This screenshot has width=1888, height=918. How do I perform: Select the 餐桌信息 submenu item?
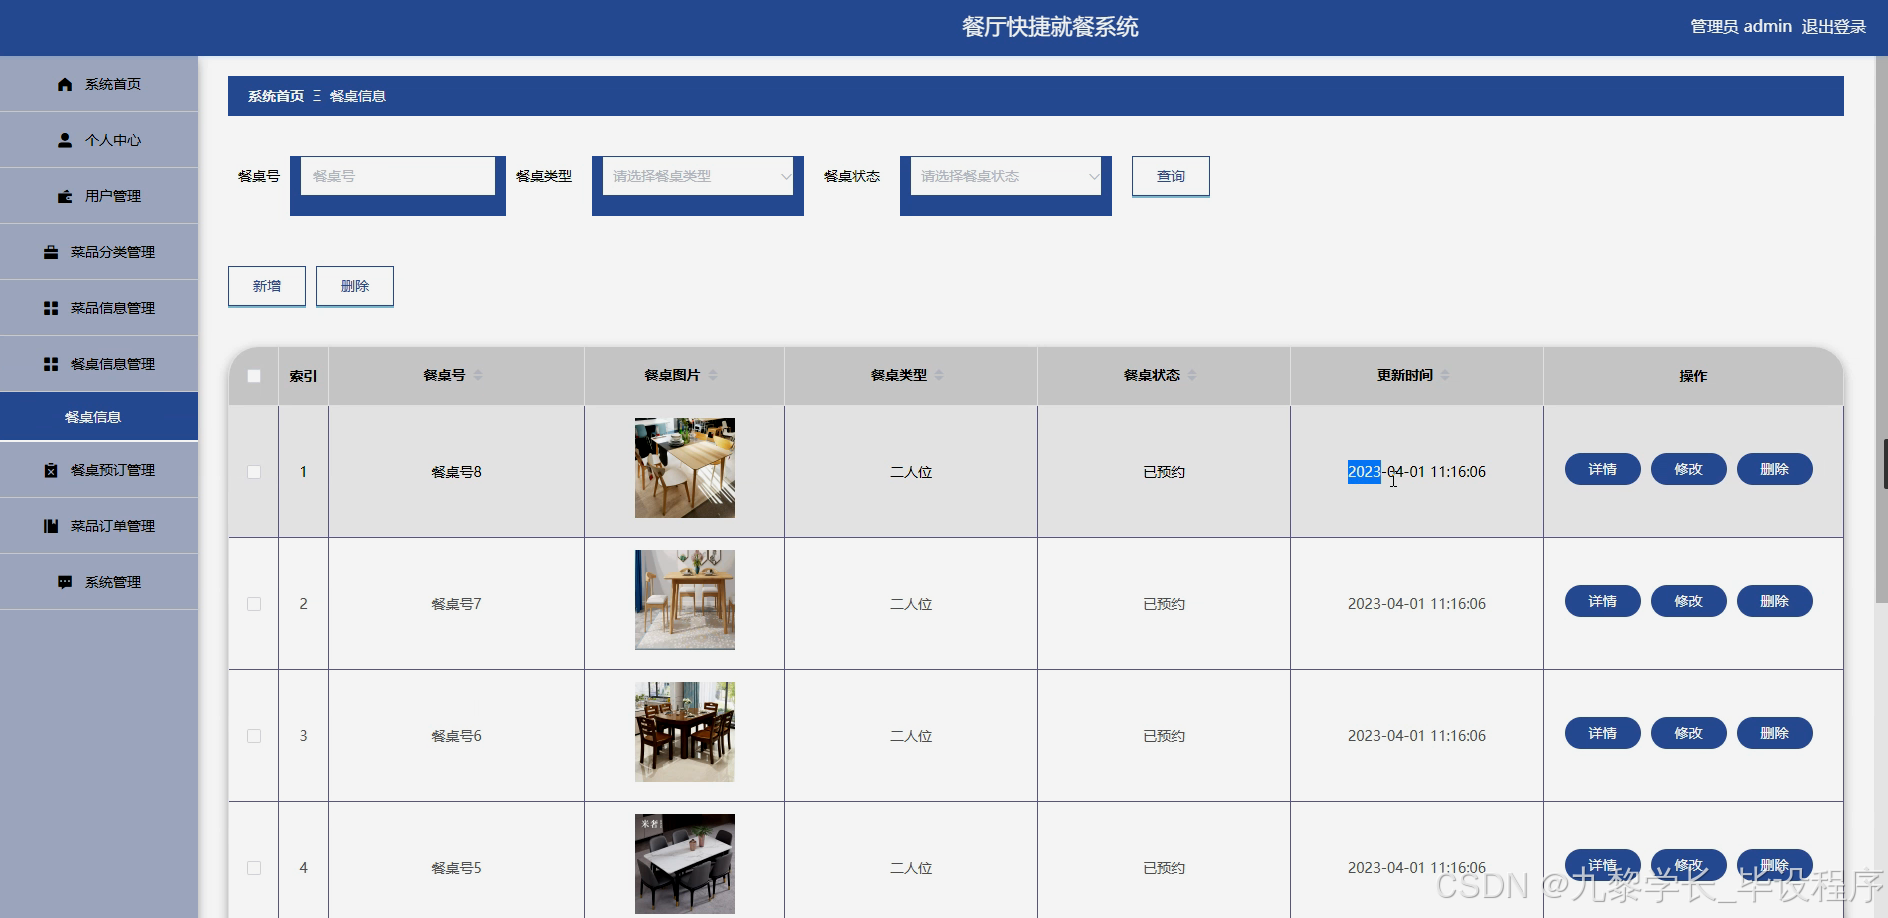point(99,416)
